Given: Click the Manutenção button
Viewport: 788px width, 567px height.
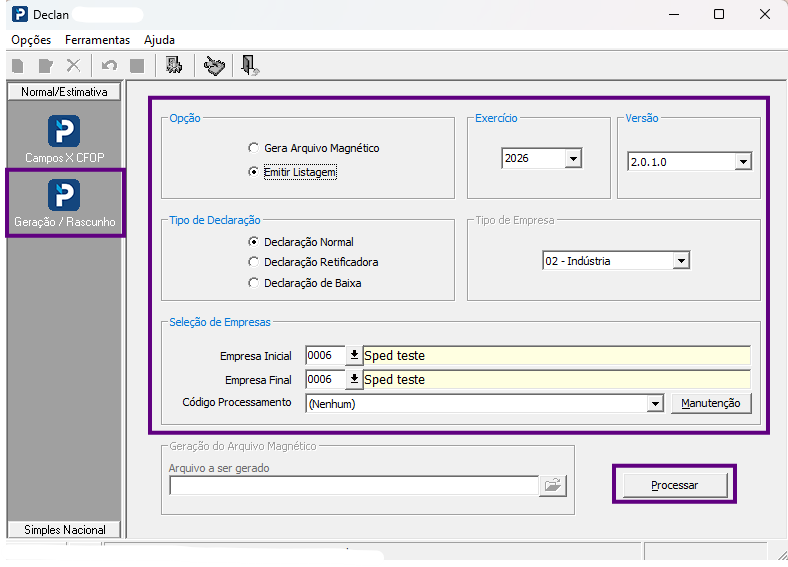Looking at the screenshot, I should tap(711, 403).
